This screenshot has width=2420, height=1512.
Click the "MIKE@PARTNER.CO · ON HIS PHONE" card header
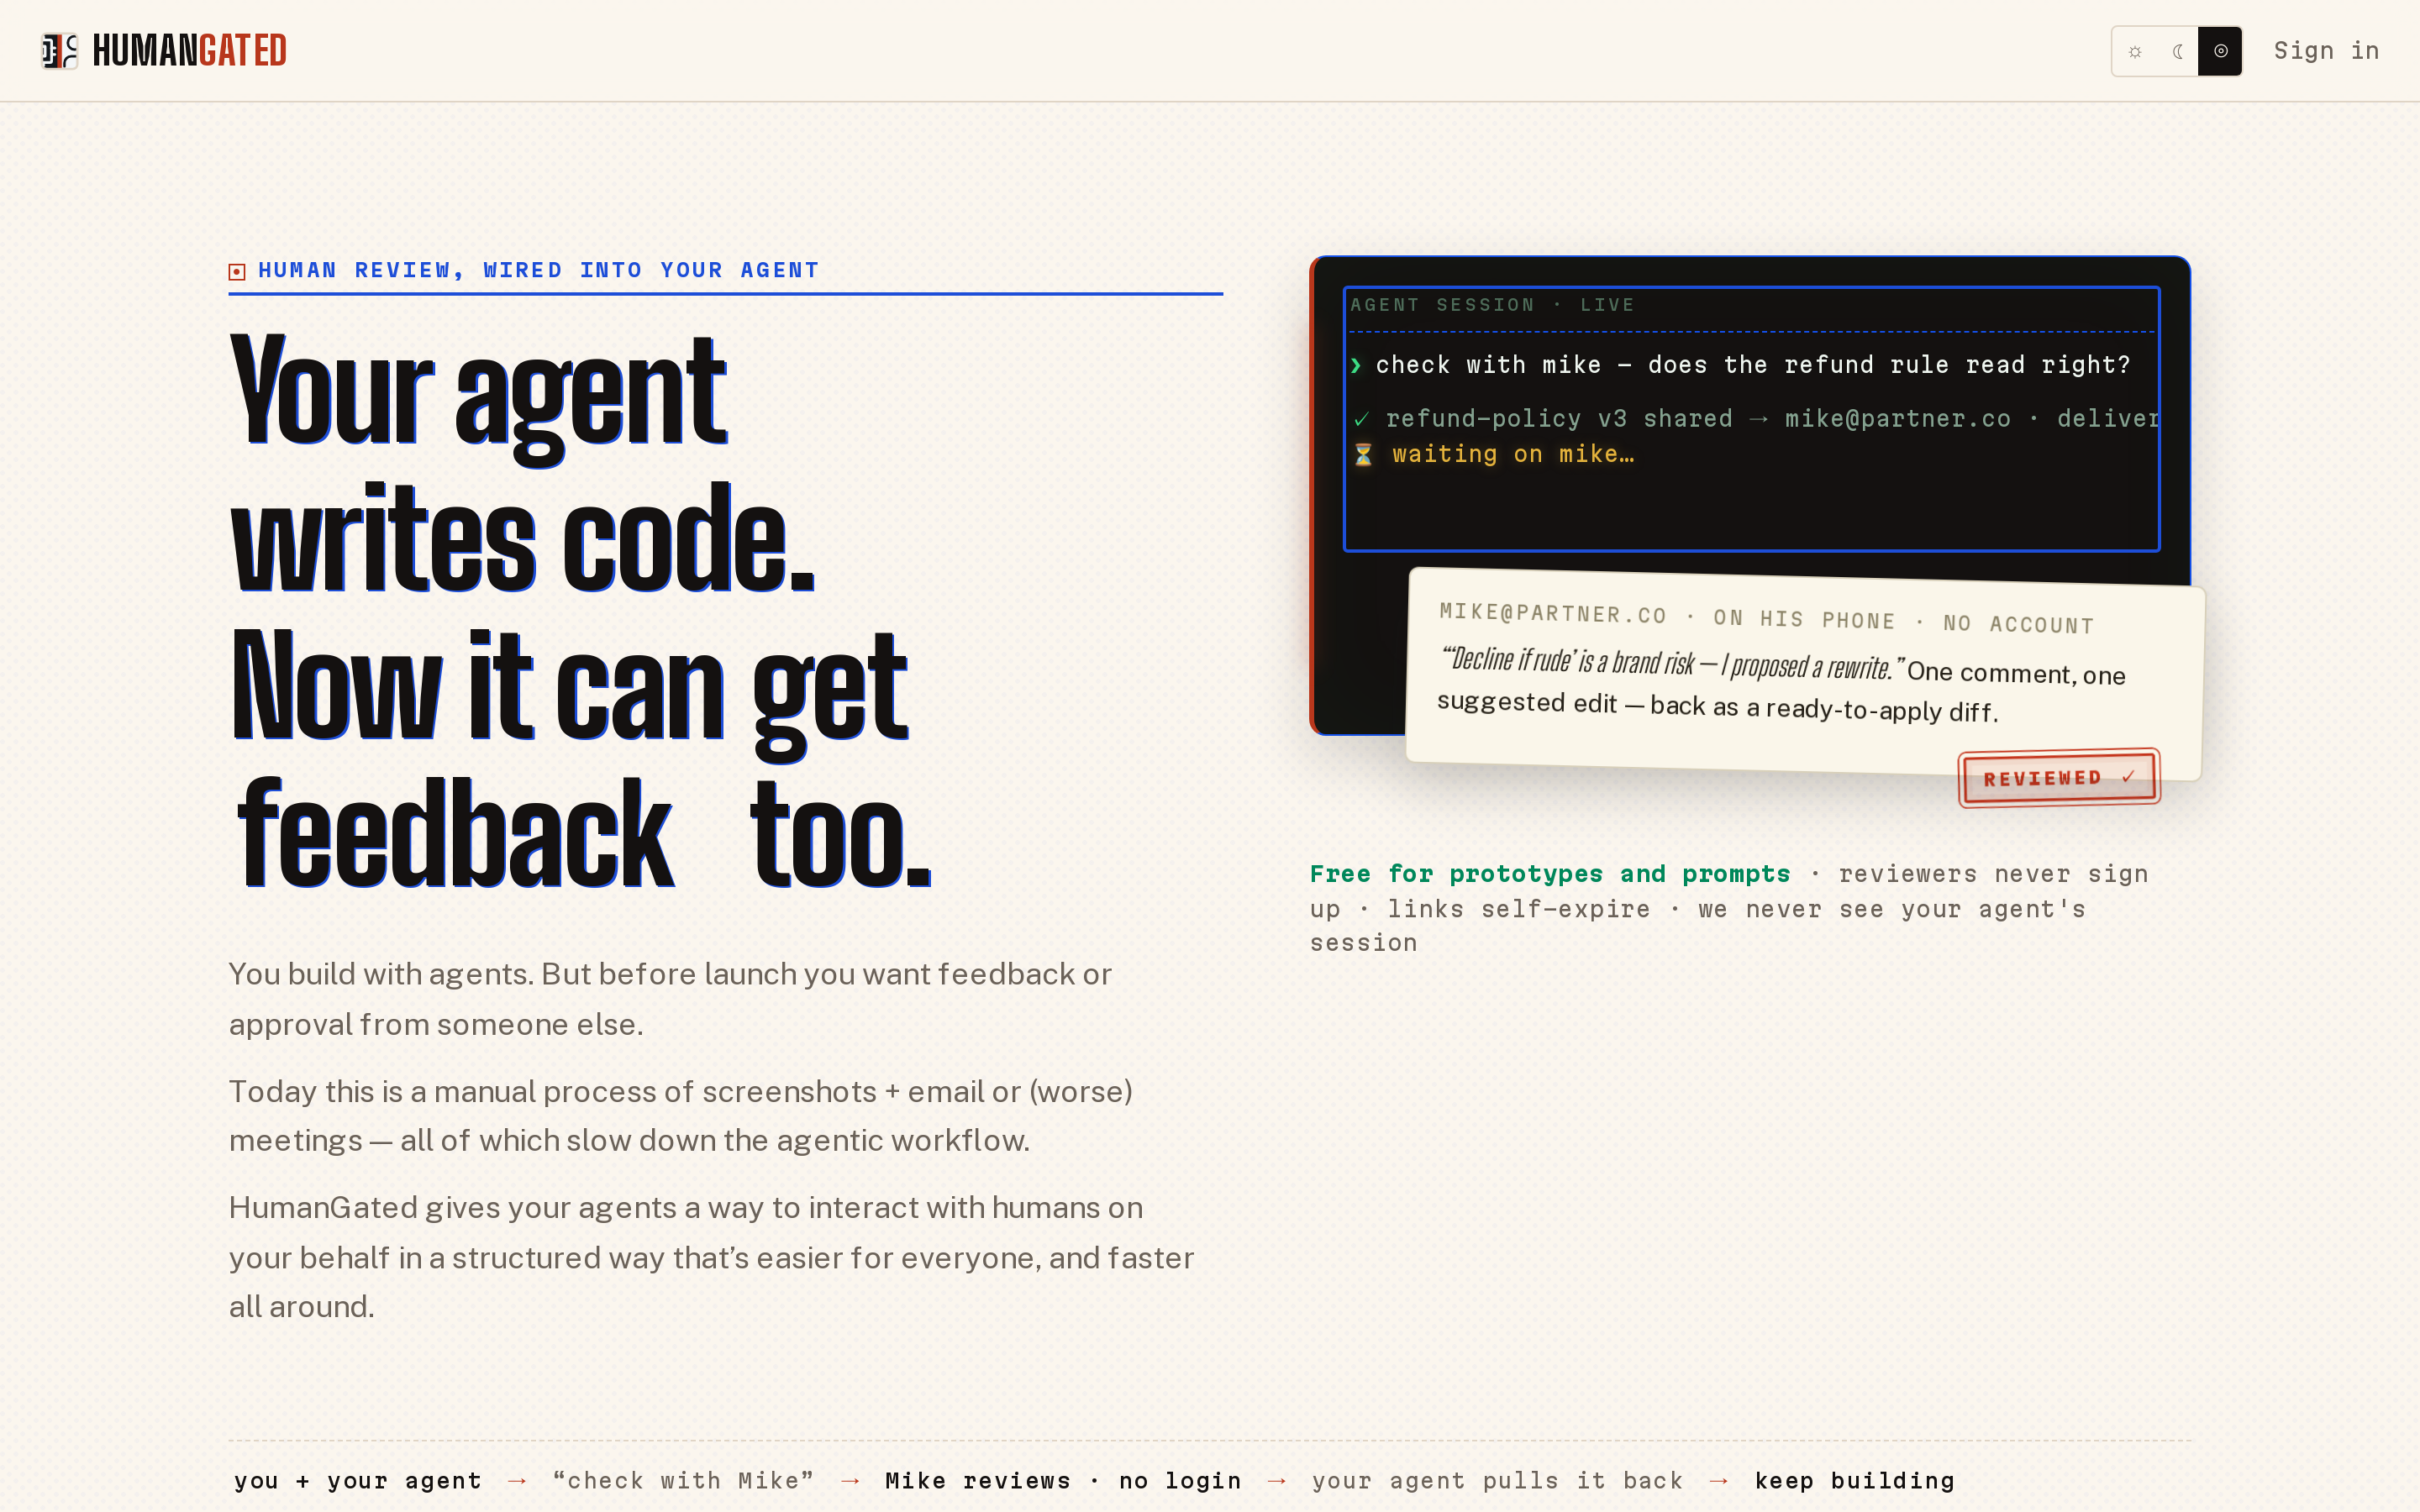1766,619
